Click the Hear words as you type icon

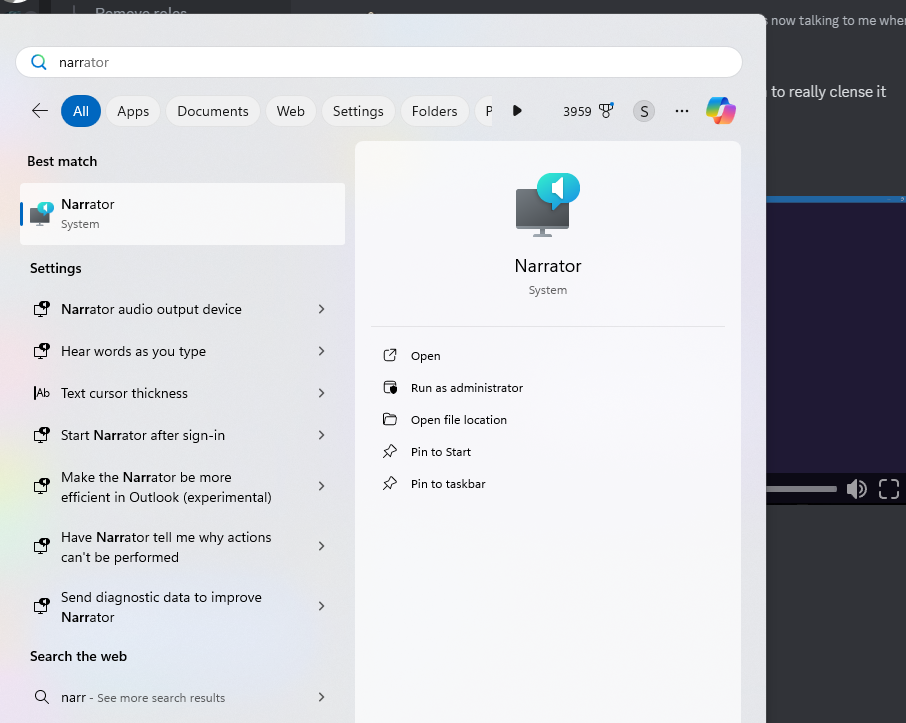(x=42, y=351)
